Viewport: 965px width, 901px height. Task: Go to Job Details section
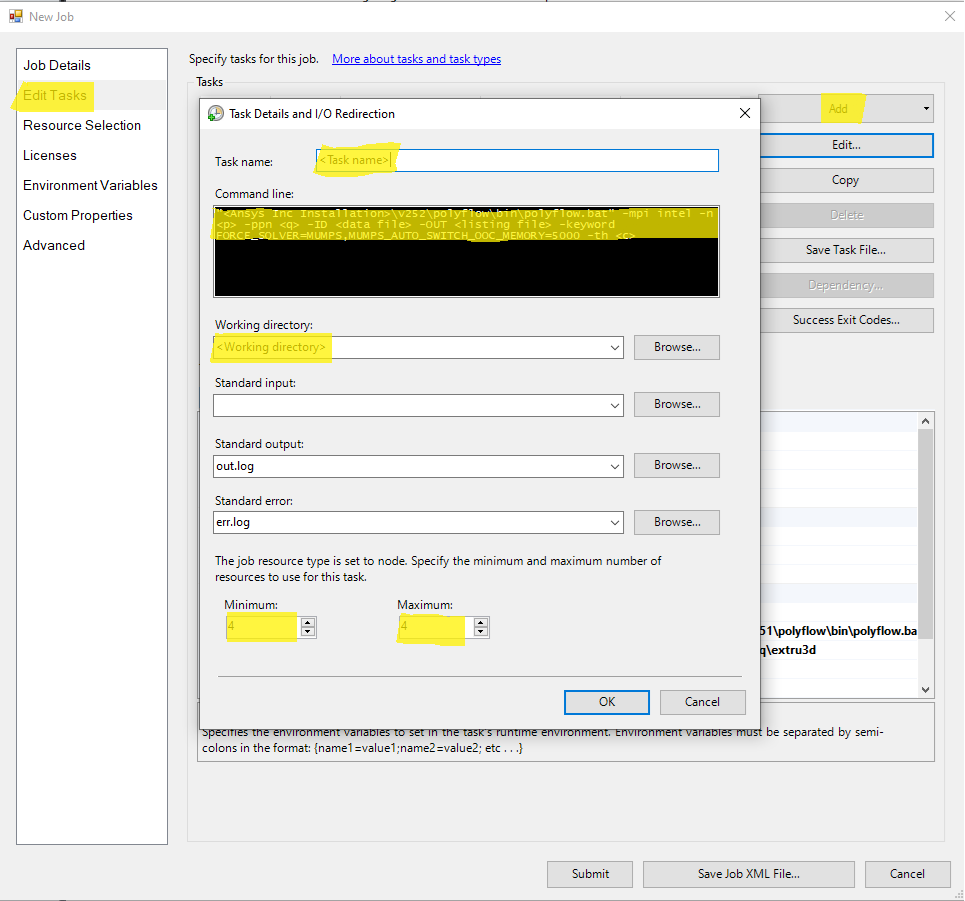pos(57,65)
